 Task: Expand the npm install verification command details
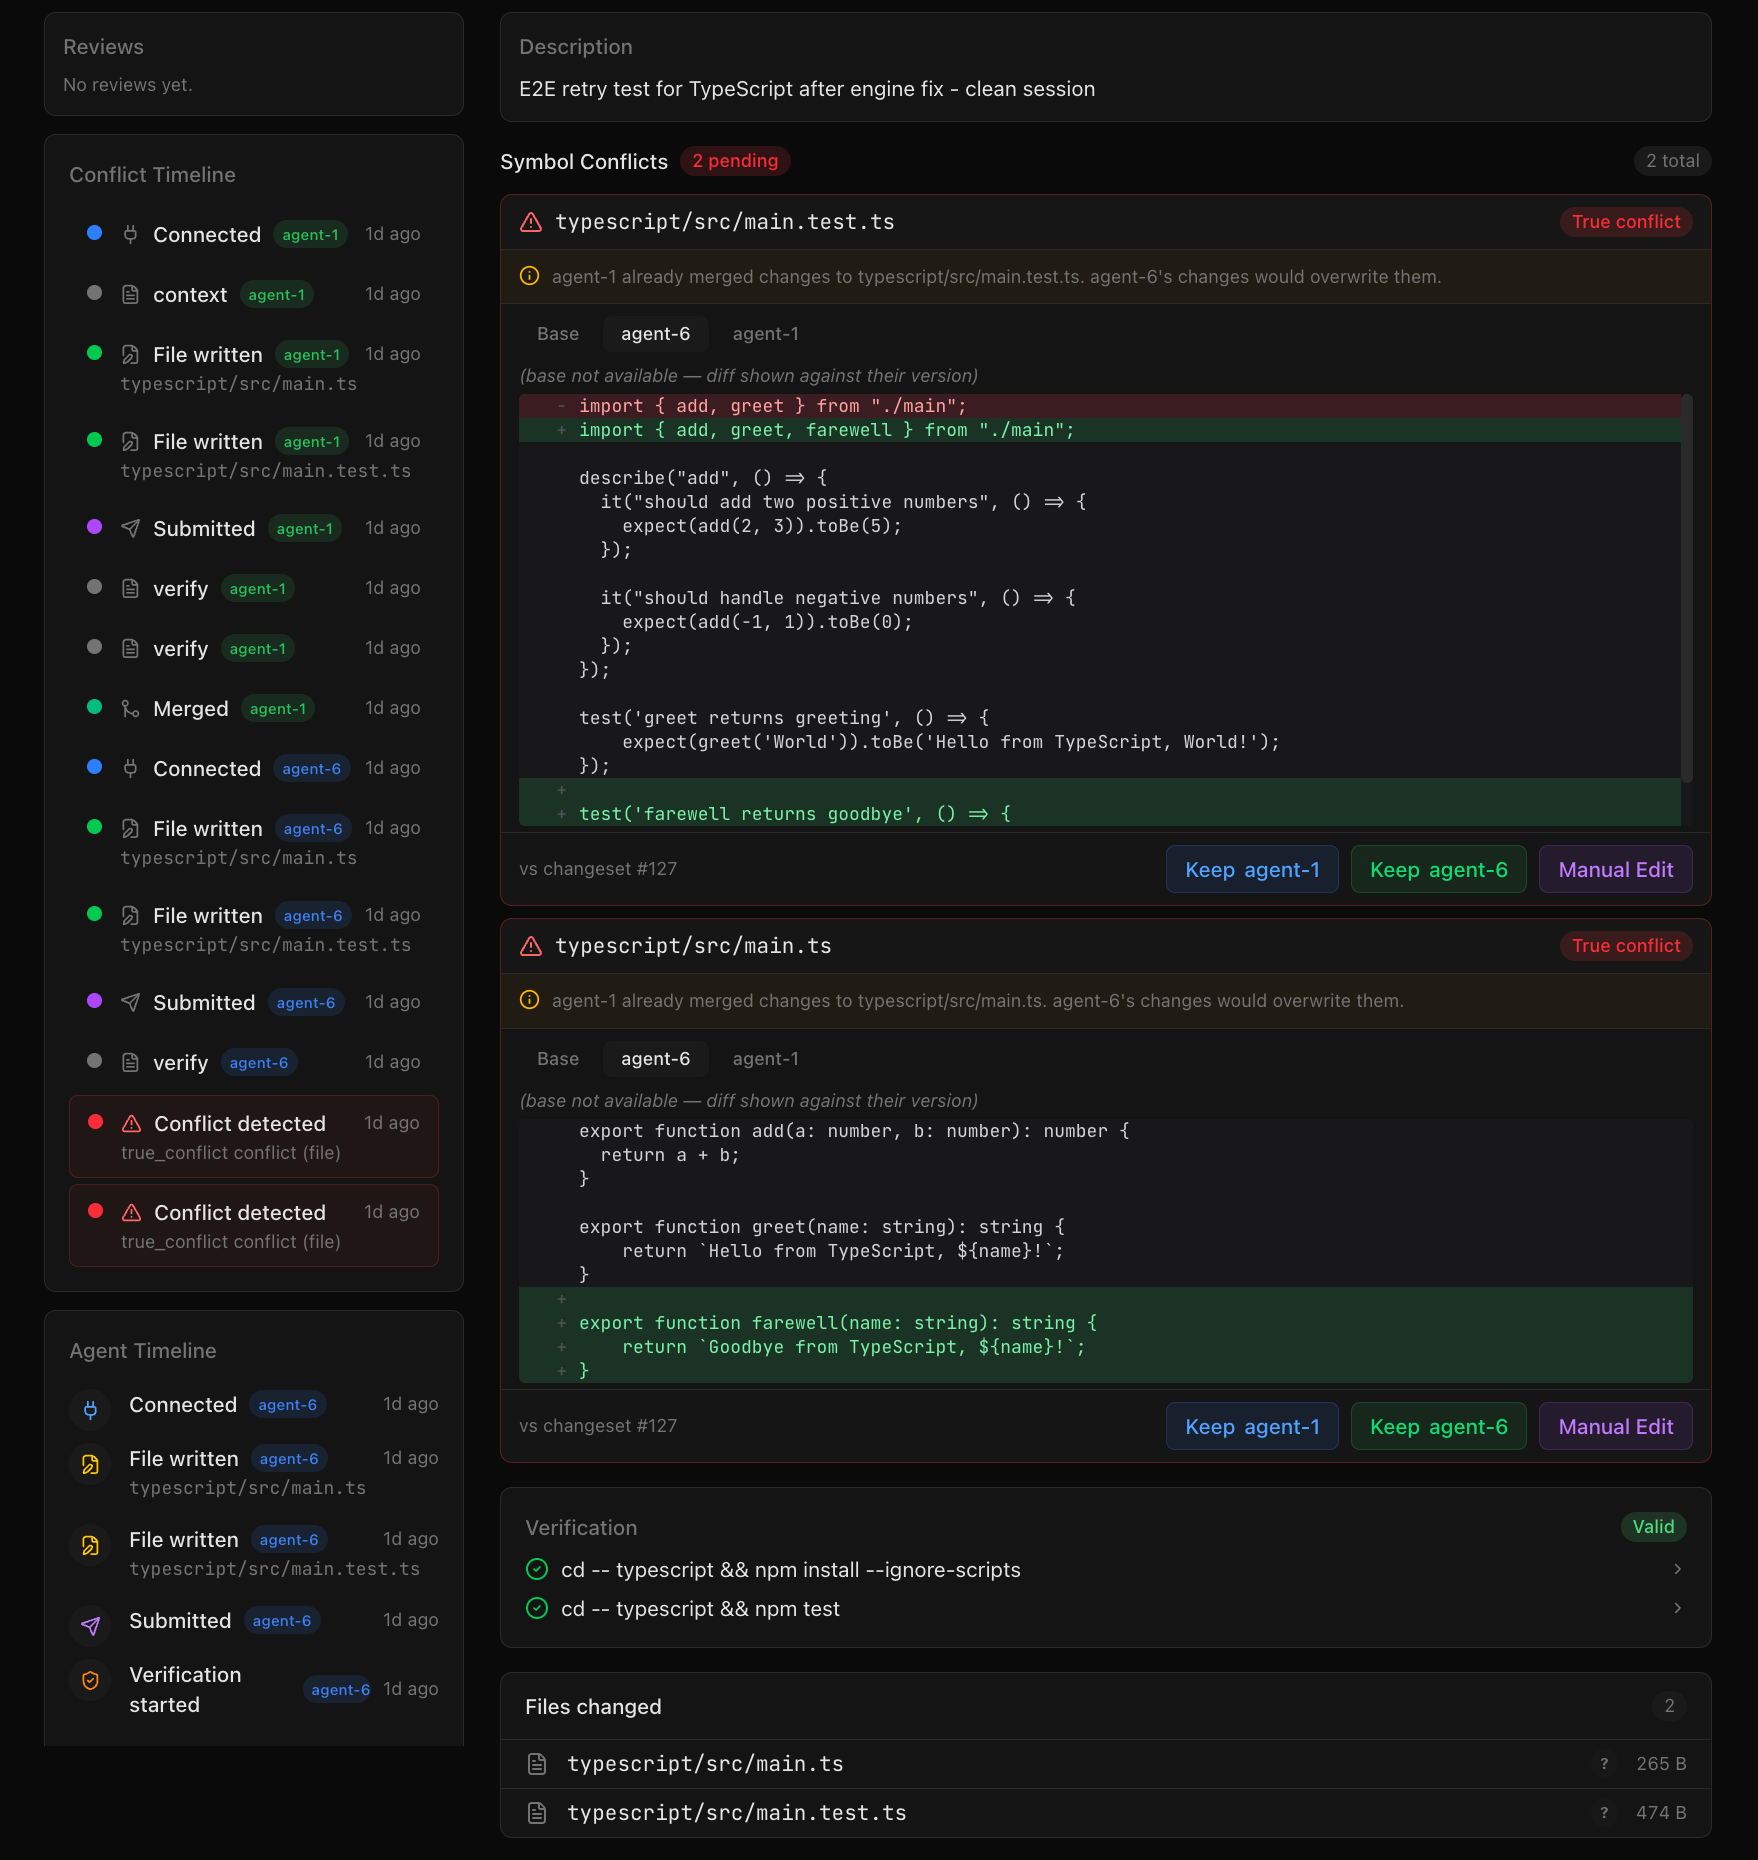1678,1570
